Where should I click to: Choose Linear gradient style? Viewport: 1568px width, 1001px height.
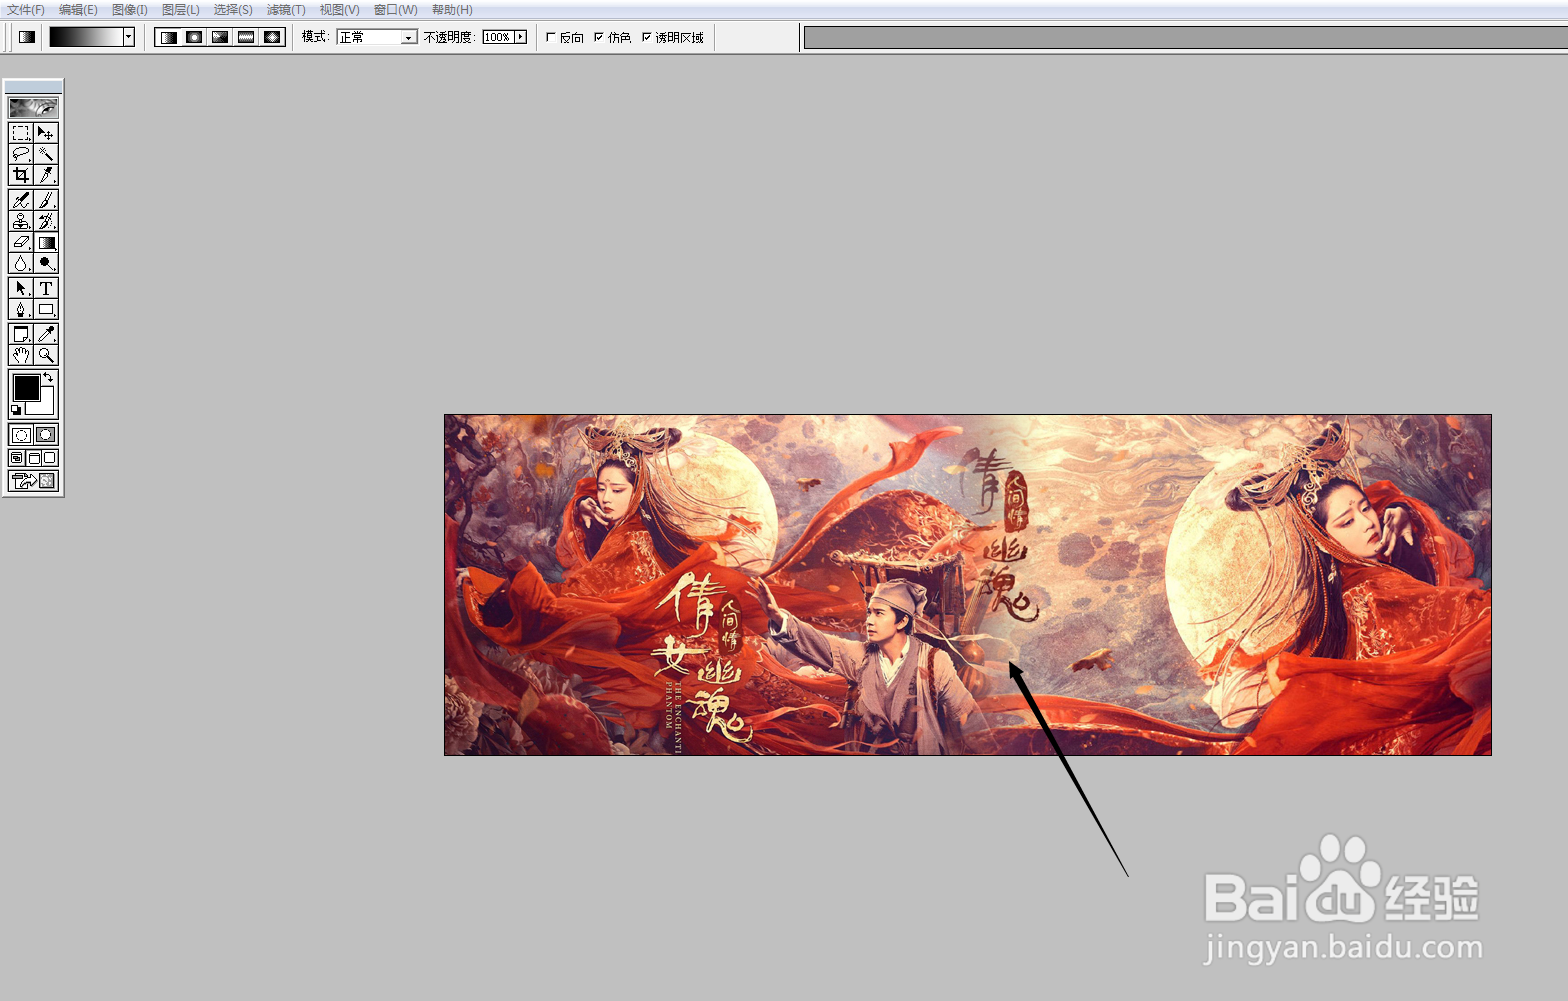[x=169, y=37]
